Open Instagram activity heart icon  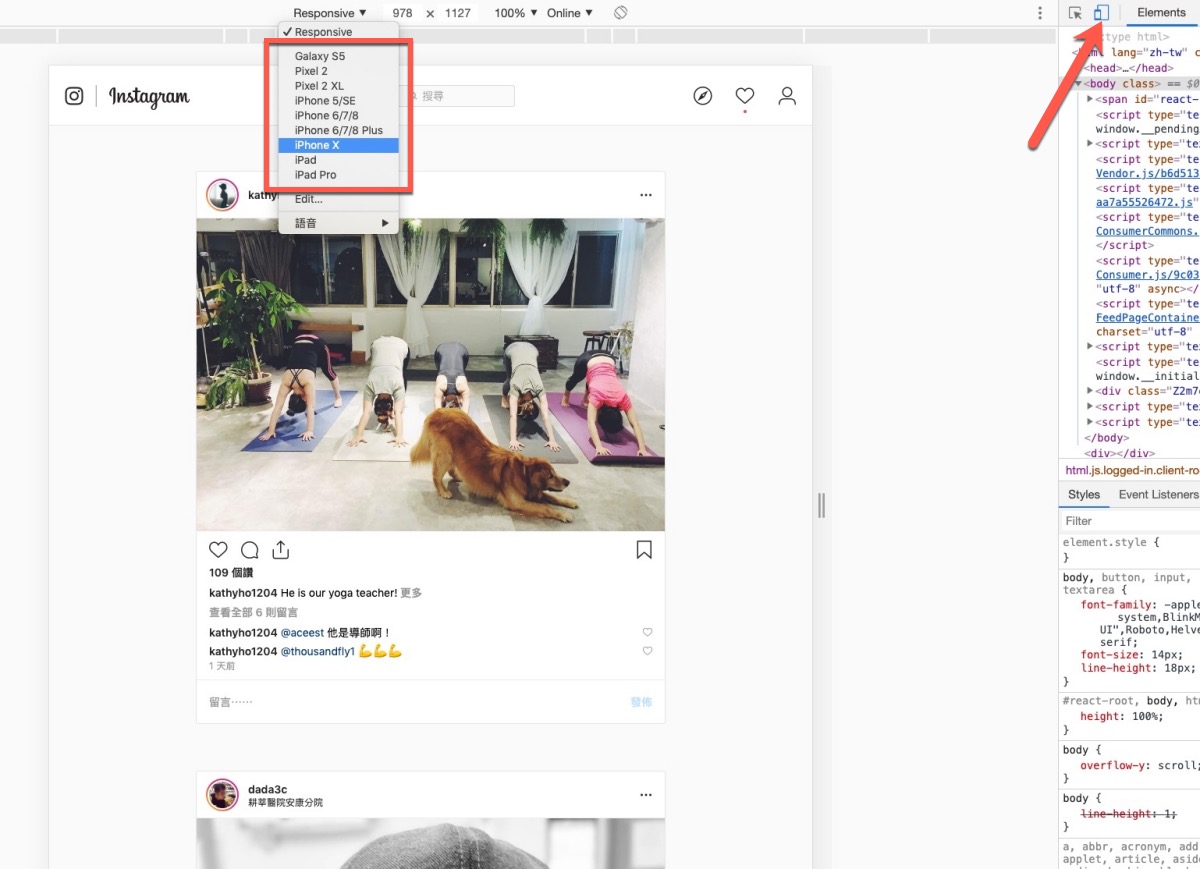tap(744, 96)
